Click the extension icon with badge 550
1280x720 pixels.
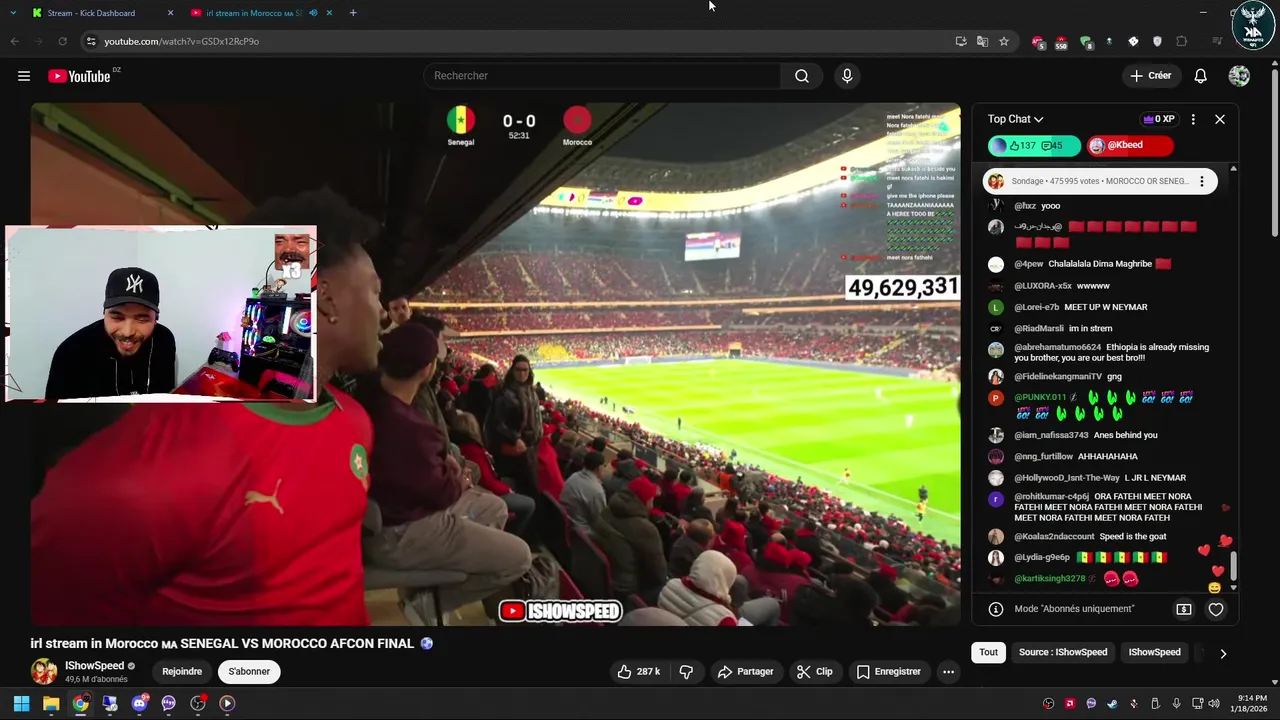click(1061, 42)
